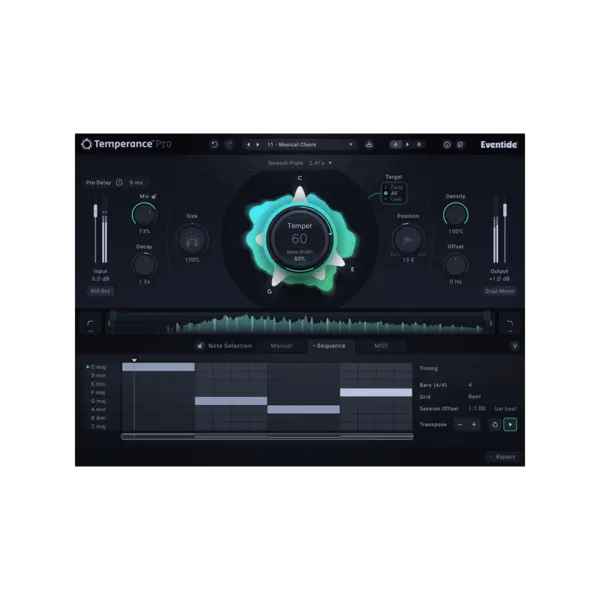Select the A min chord row

click(98, 409)
